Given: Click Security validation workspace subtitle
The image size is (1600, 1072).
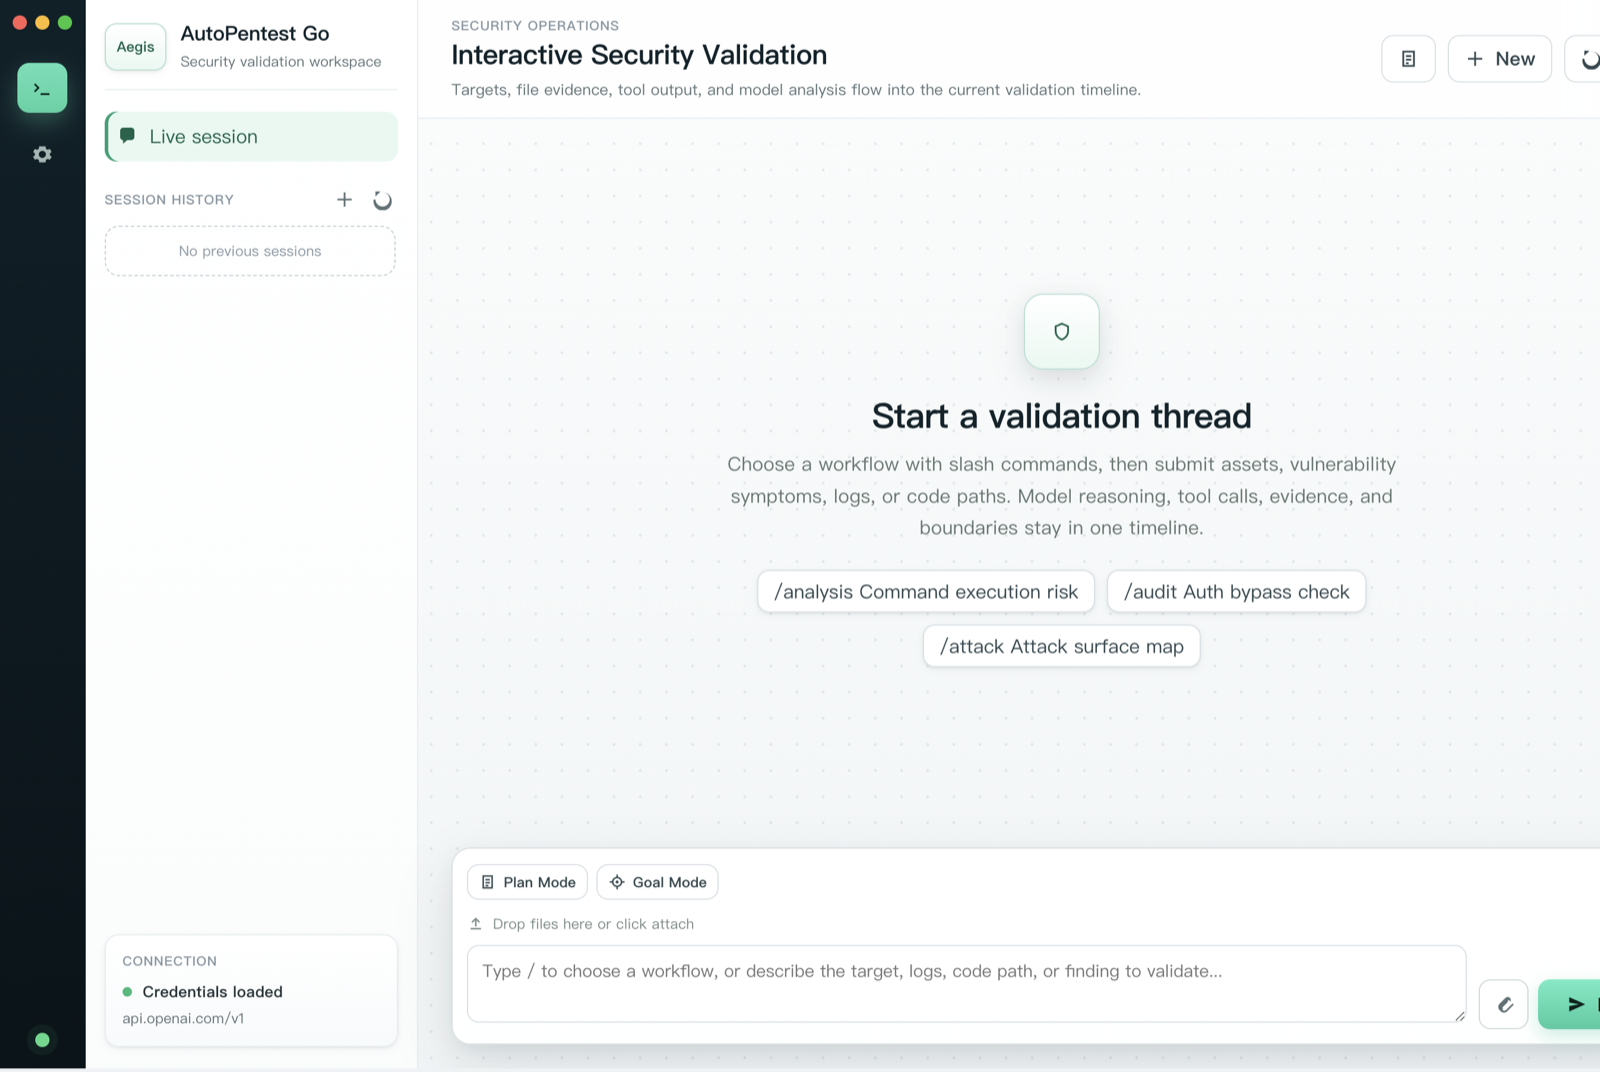Looking at the screenshot, I should click(281, 62).
